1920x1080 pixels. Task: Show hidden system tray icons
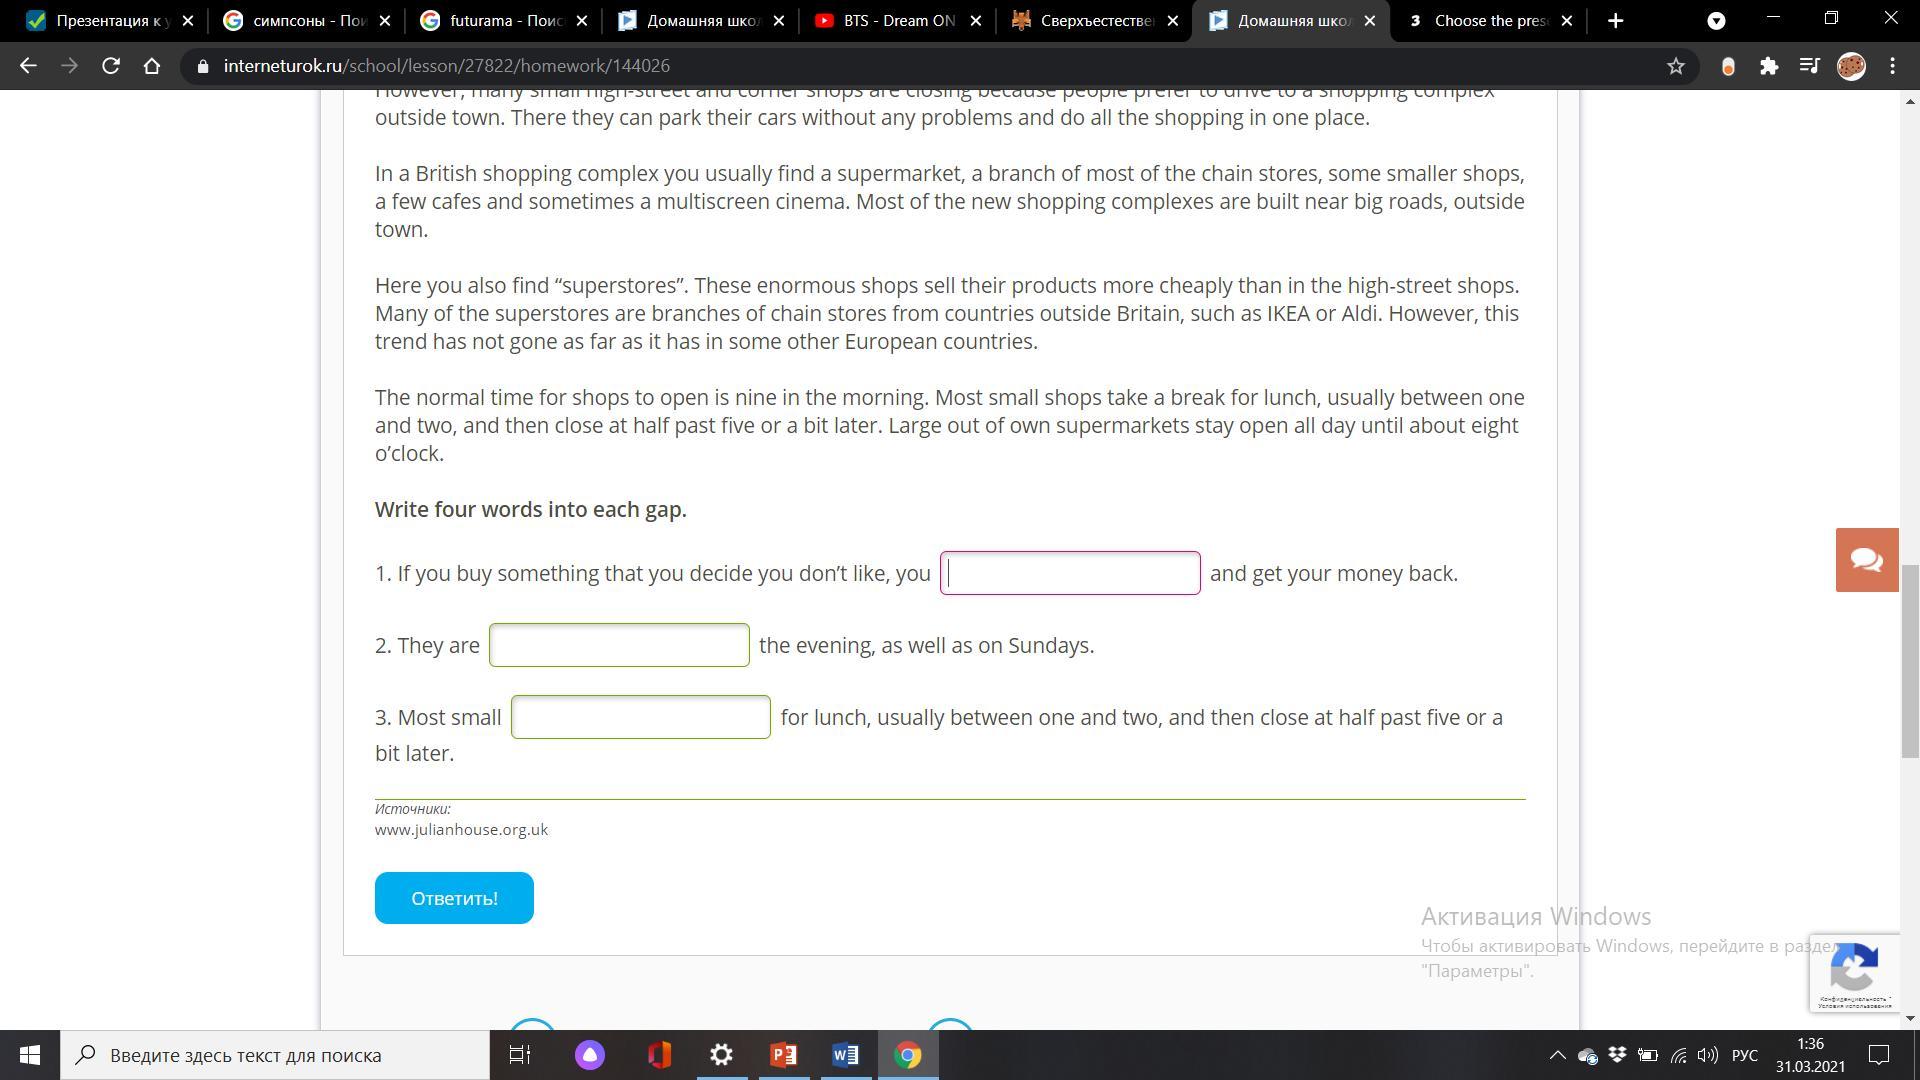(1557, 1055)
